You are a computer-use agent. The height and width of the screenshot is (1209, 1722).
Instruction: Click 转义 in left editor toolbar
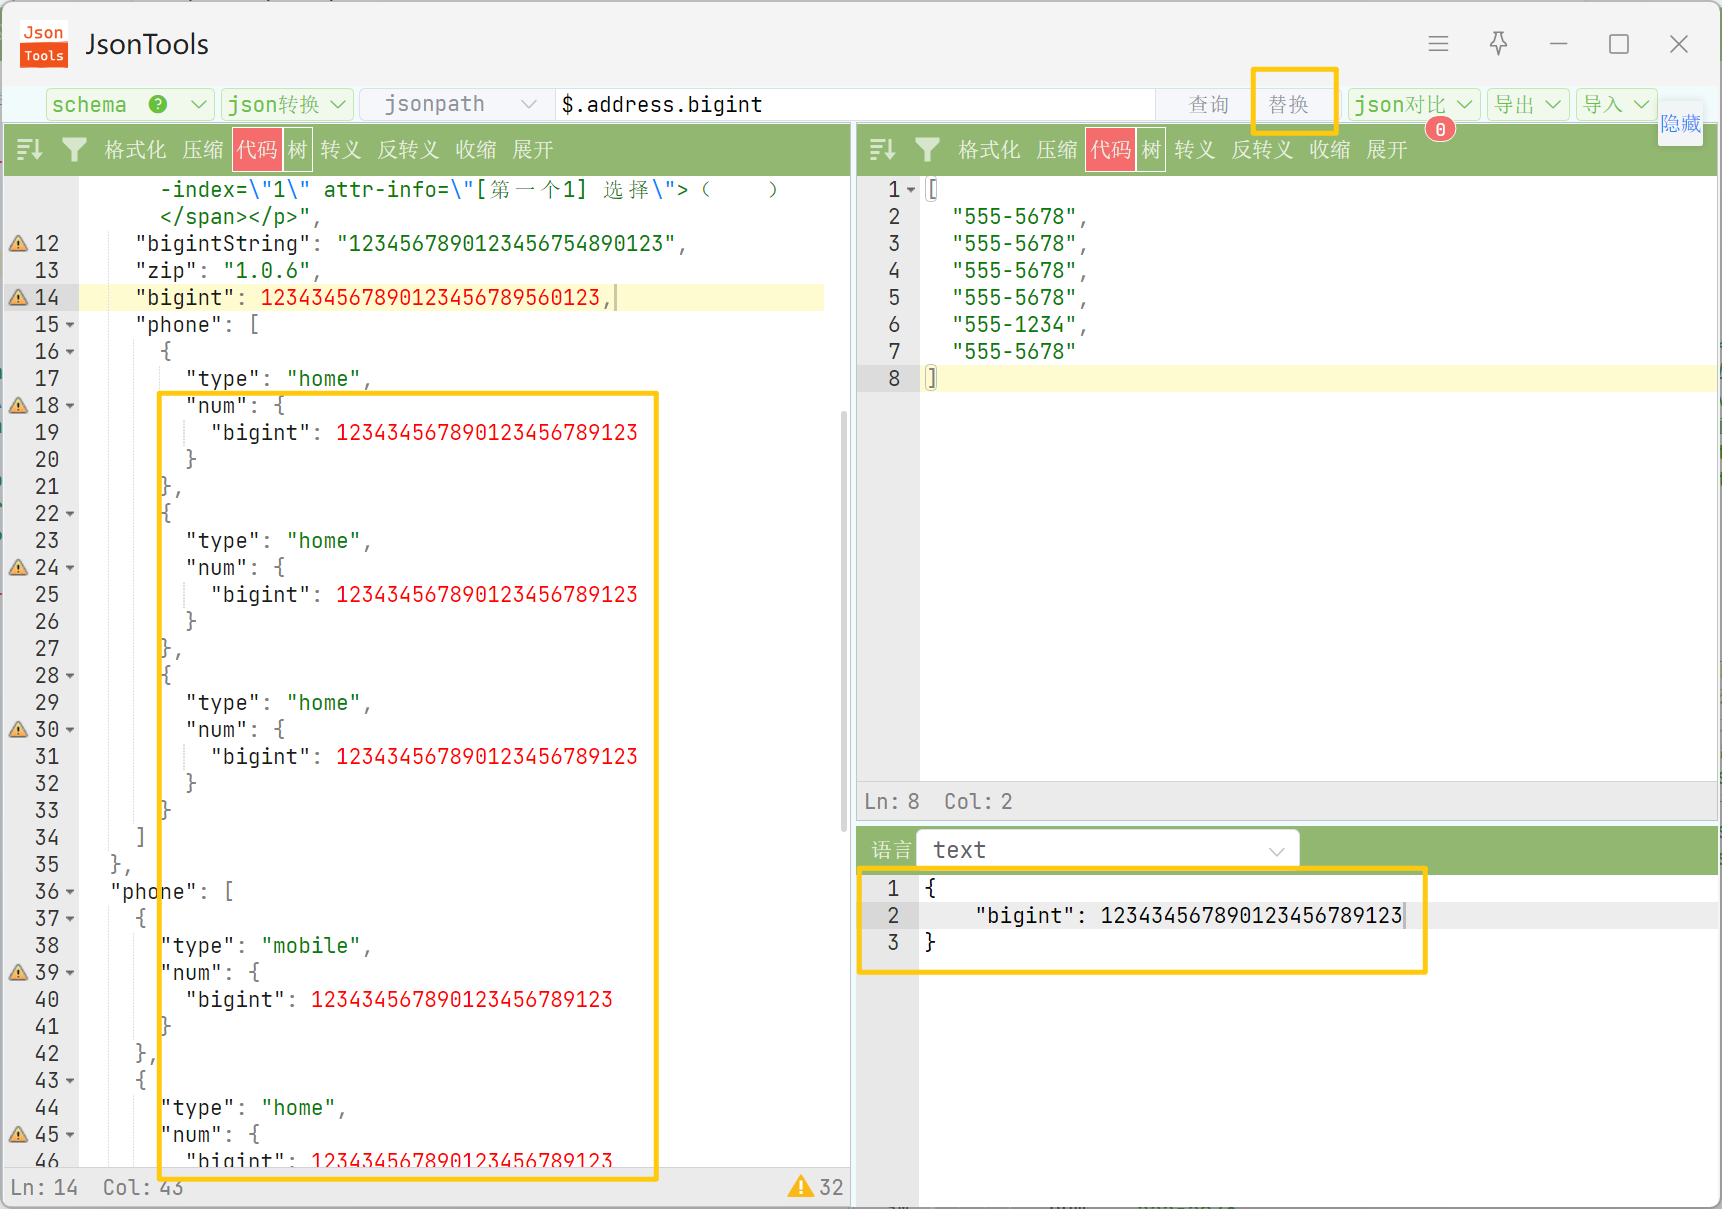[341, 150]
